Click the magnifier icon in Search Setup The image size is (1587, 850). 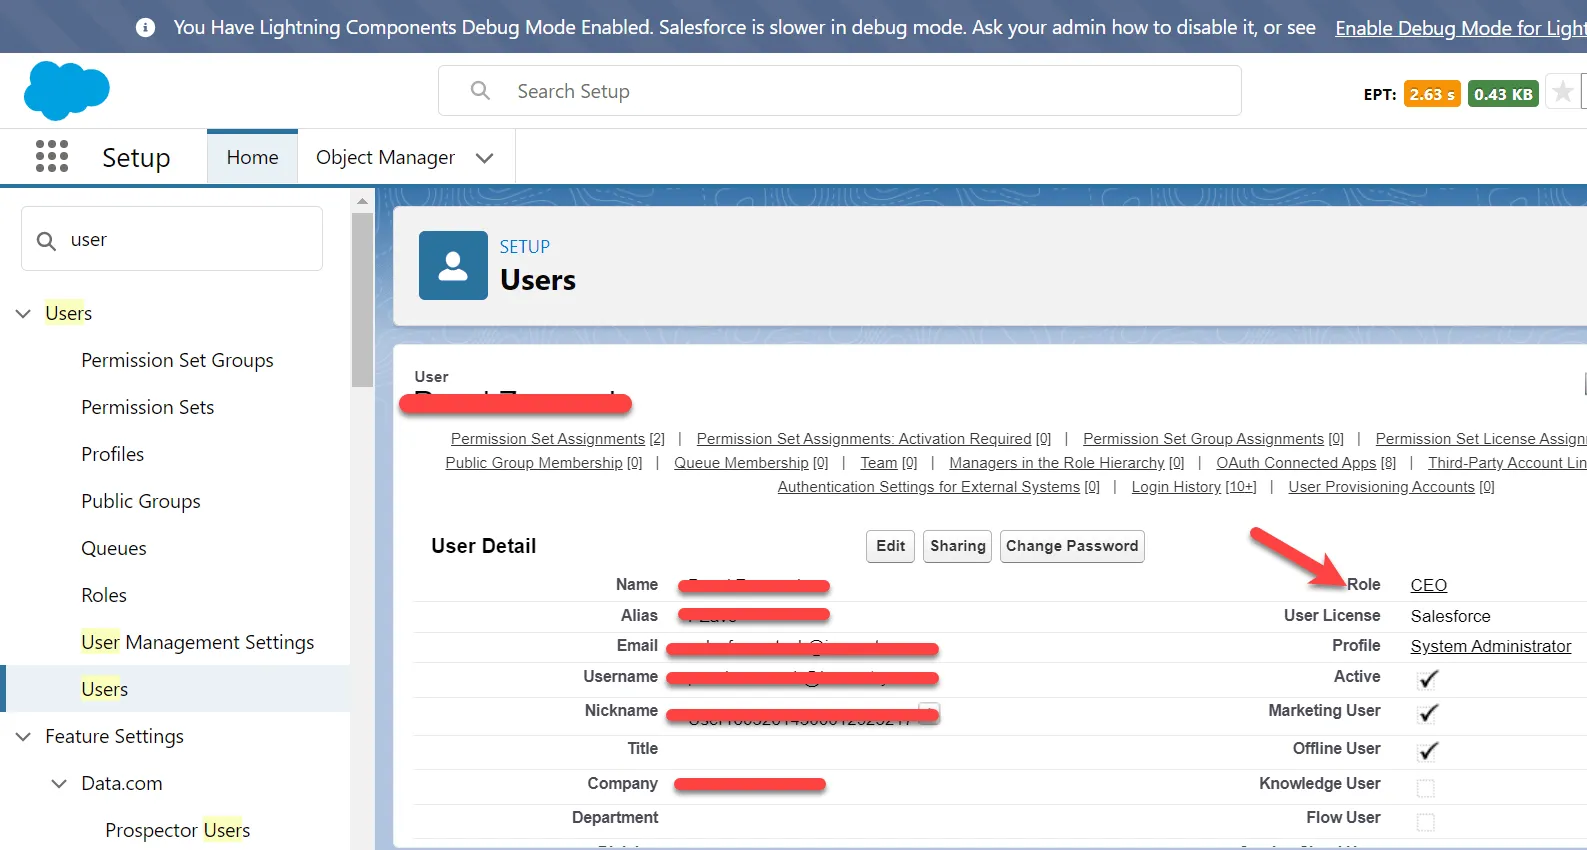pyautogui.click(x=480, y=91)
